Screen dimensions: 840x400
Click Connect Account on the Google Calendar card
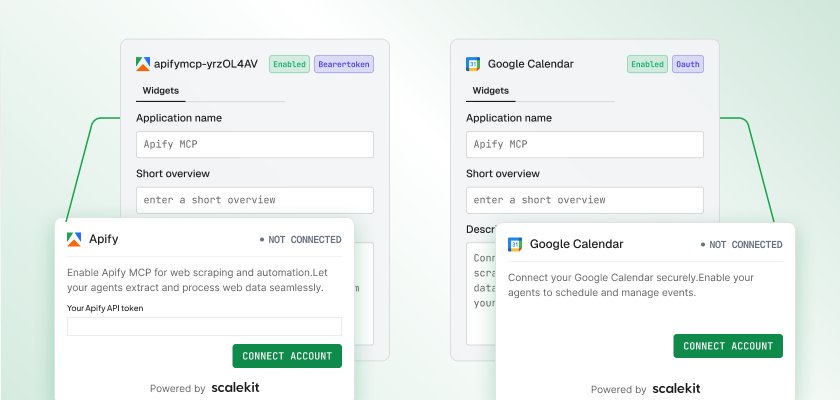pos(728,346)
